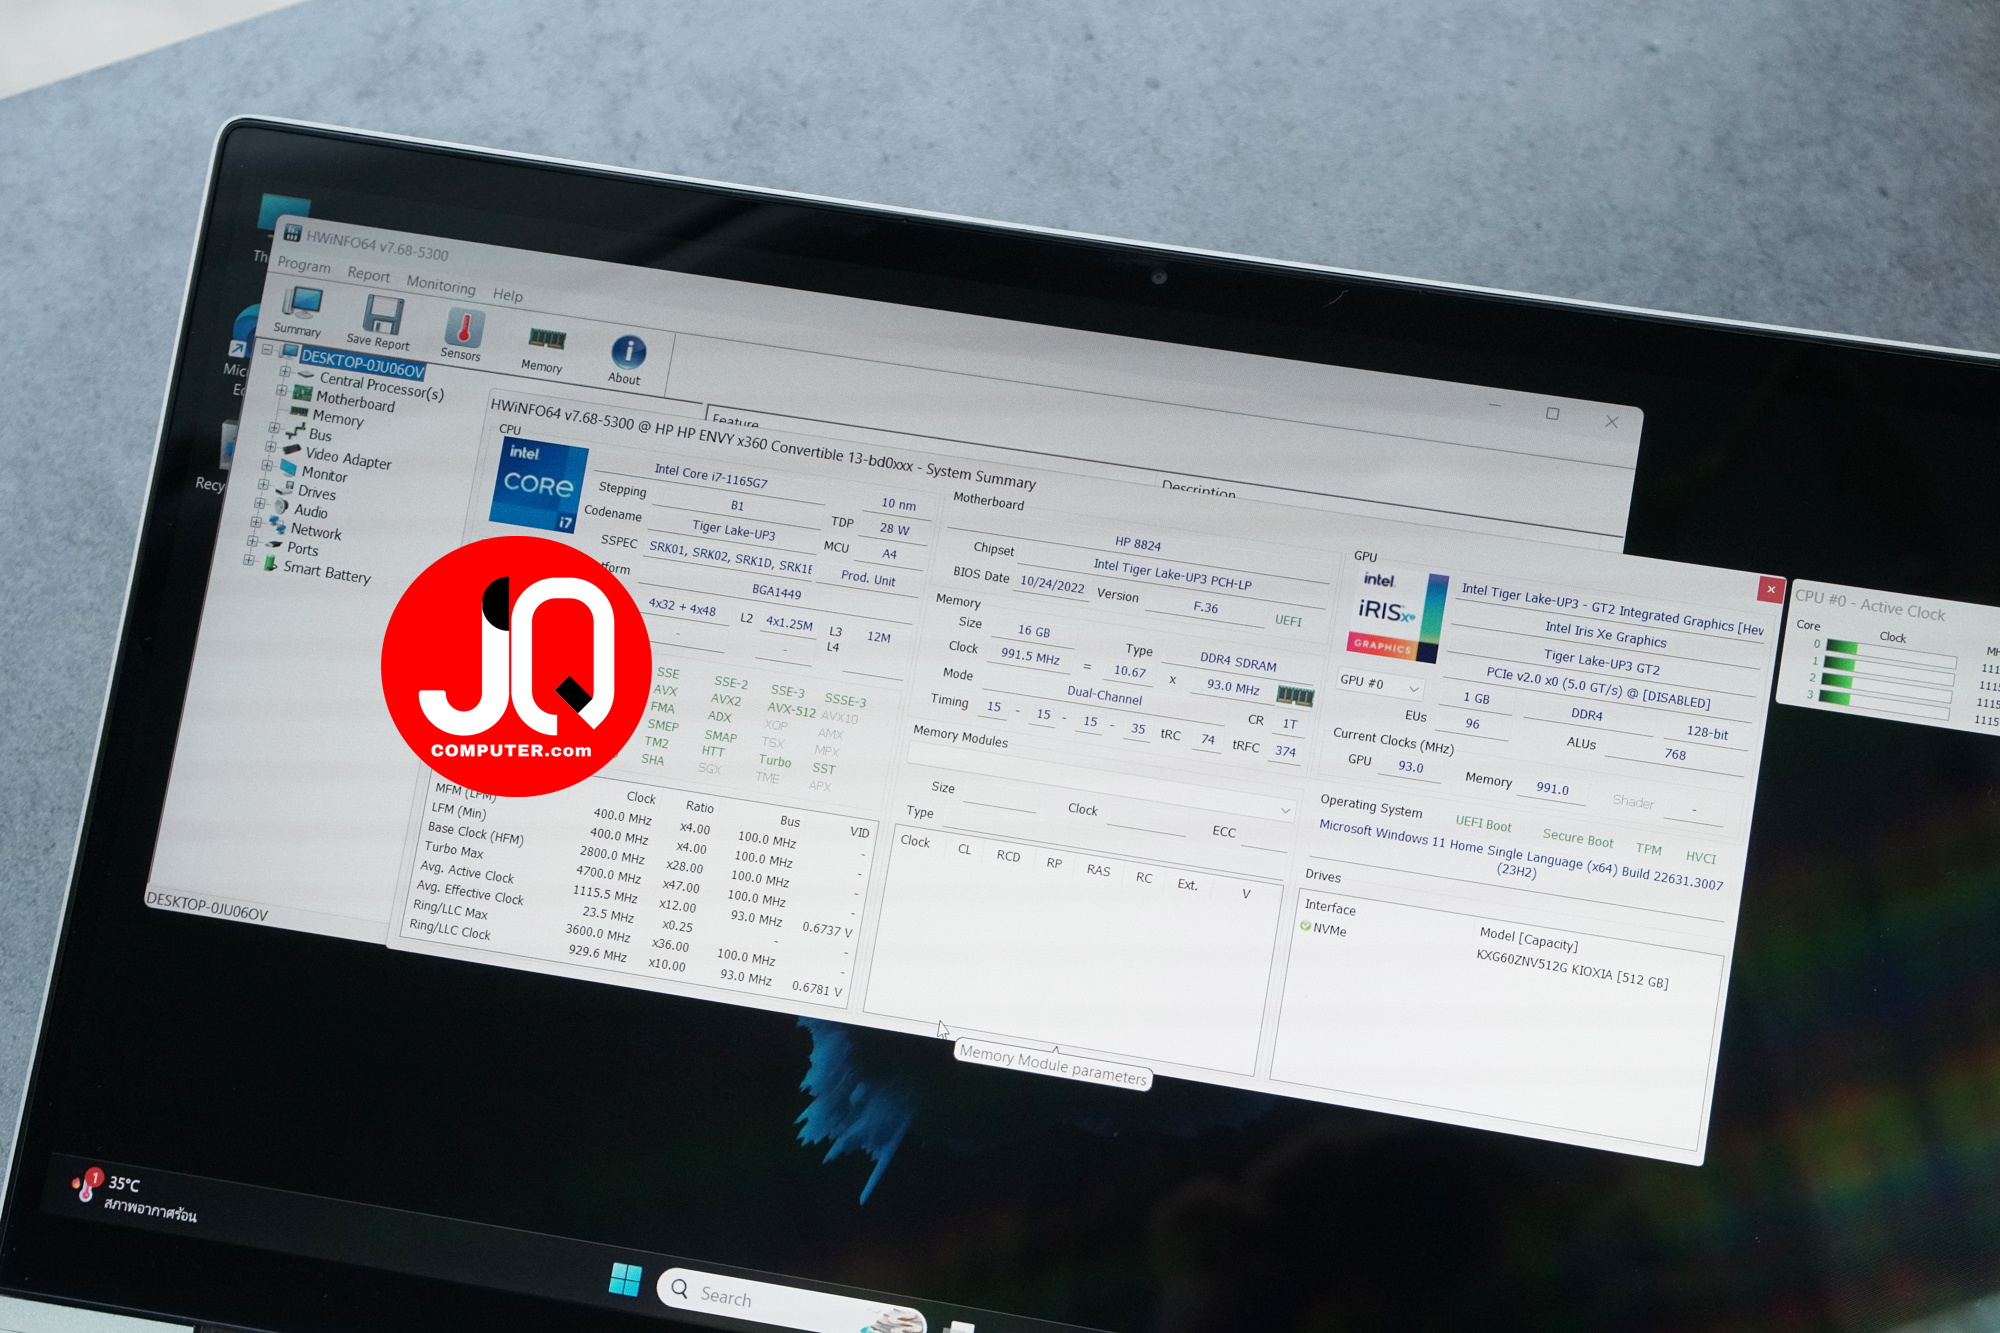The width and height of the screenshot is (2000, 1333).
Task: Expand the Audio tree node
Action: 260,503
